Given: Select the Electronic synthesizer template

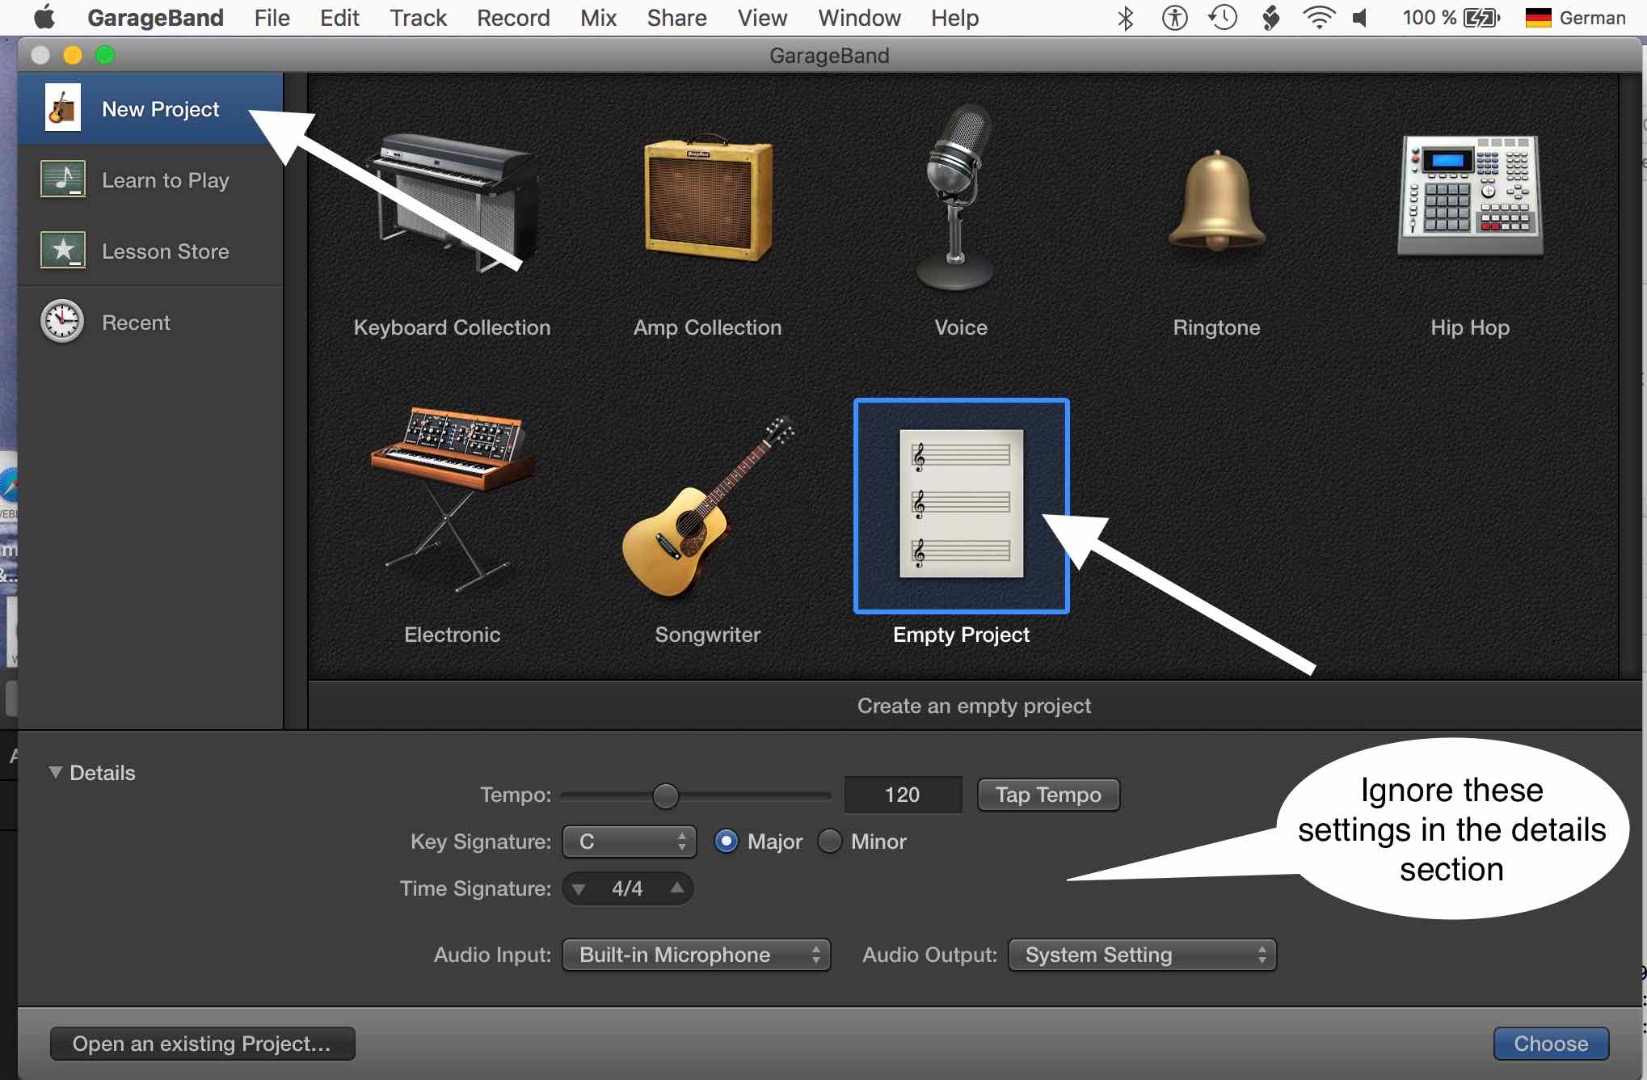Looking at the screenshot, I should (452, 500).
